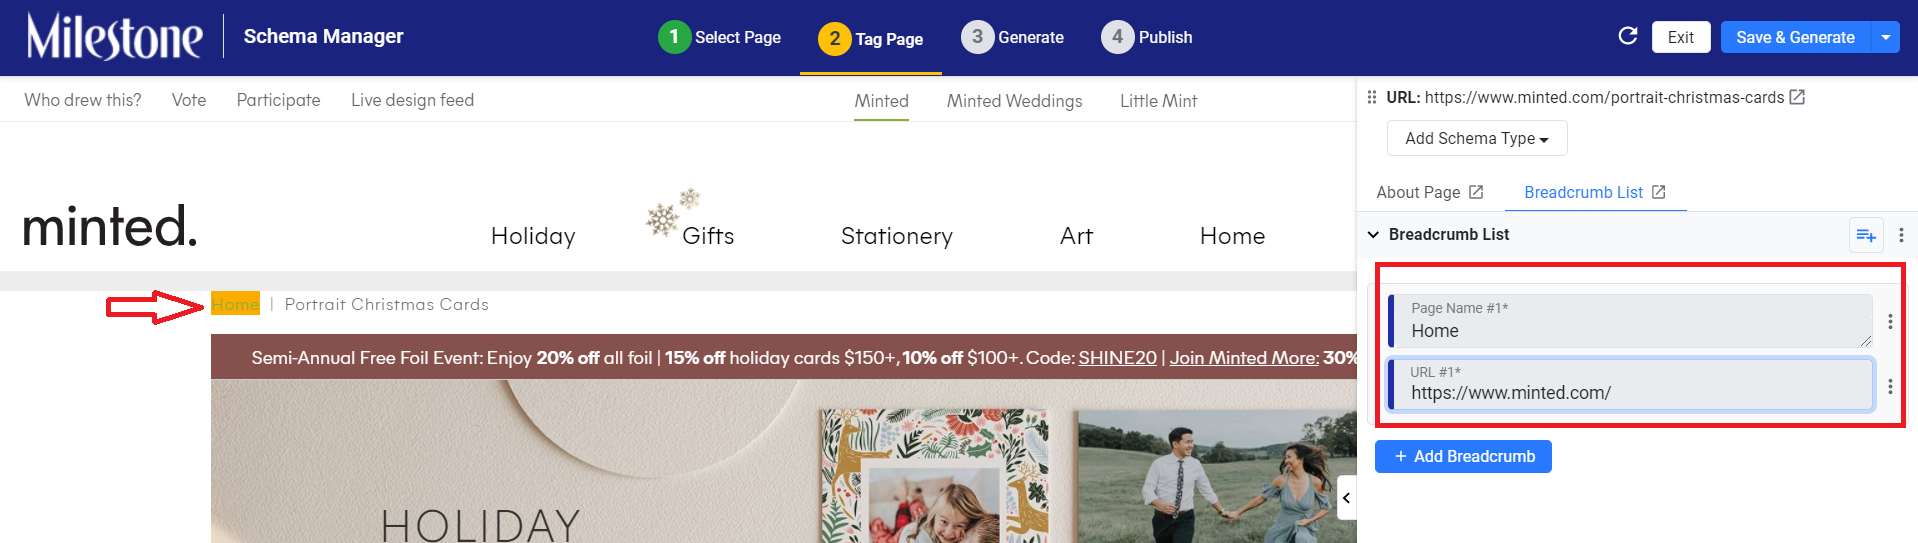
Task: Go to the Publish step
Action: click(x=1147, y=37)
